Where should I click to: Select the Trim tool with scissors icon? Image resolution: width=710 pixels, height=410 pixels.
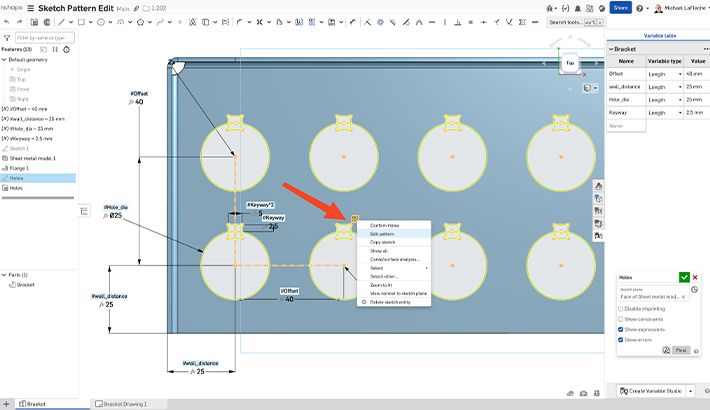tap(259, 22)
